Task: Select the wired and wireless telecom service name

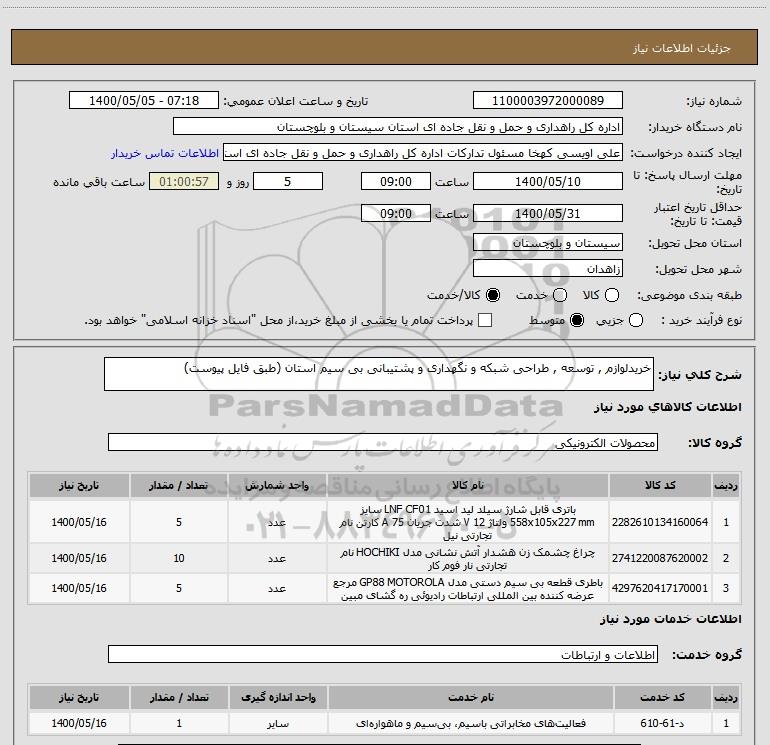Action: (471, 723)
